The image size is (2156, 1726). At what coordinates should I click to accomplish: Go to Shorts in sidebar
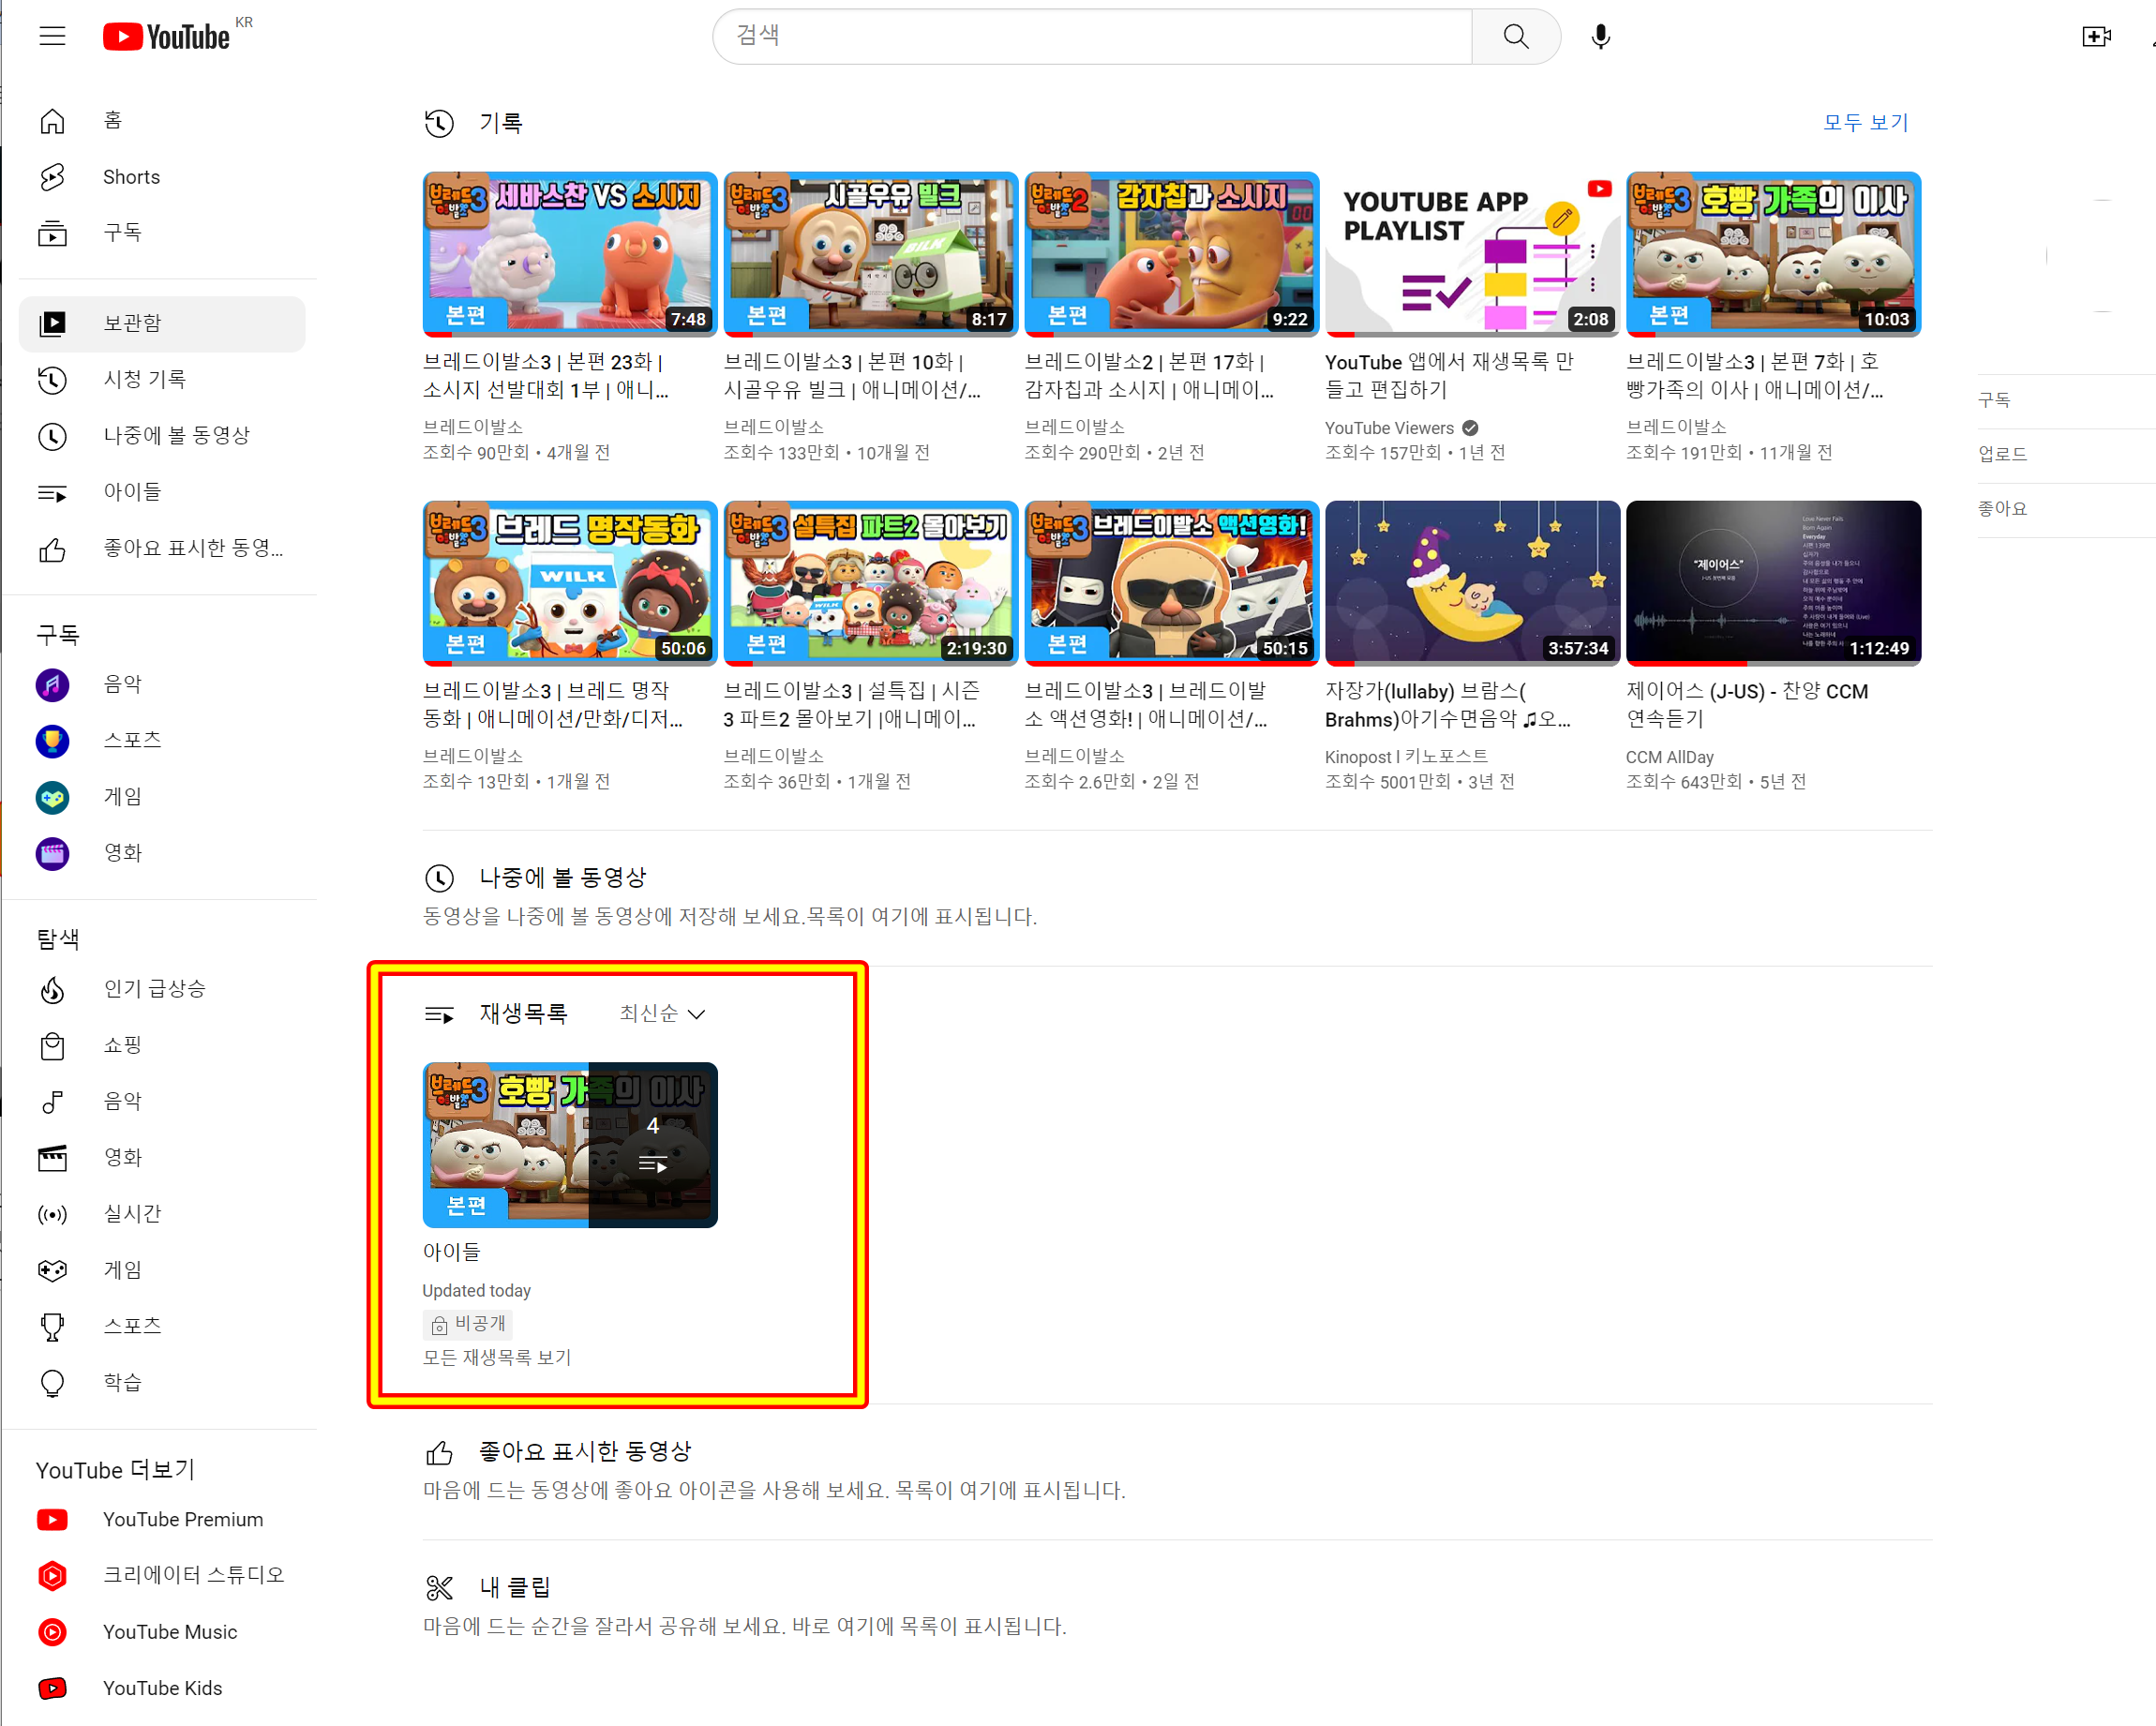coord(130,177)
